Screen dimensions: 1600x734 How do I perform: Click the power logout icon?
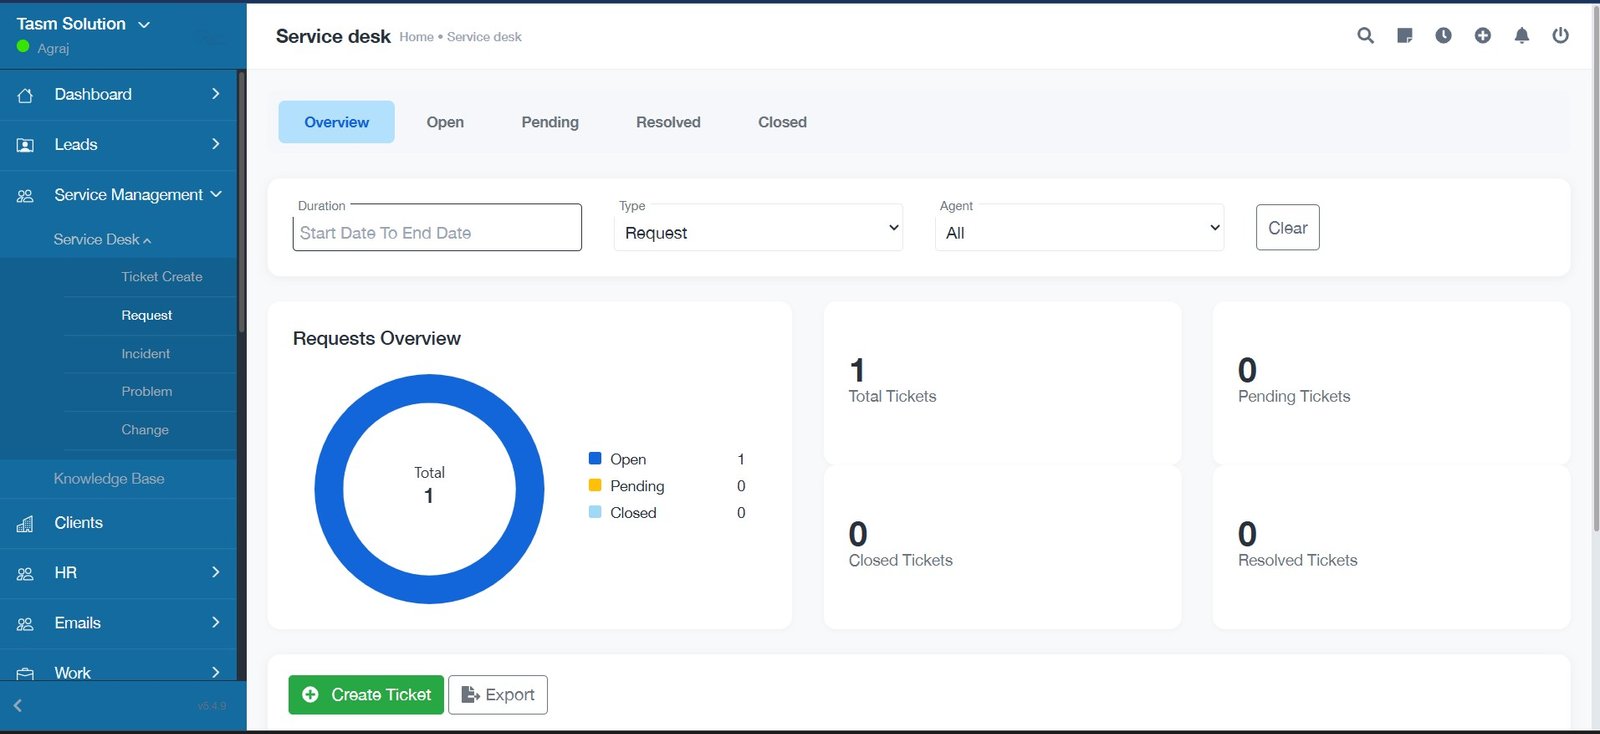click(1560, 36)
